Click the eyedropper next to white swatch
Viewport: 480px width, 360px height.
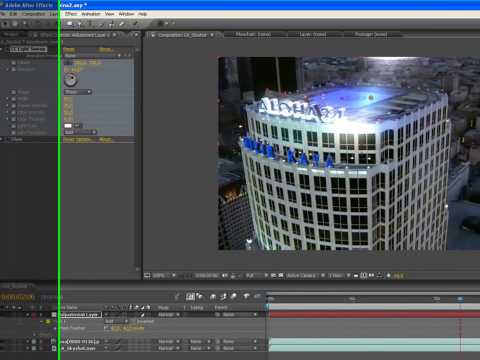coord(77,126)
